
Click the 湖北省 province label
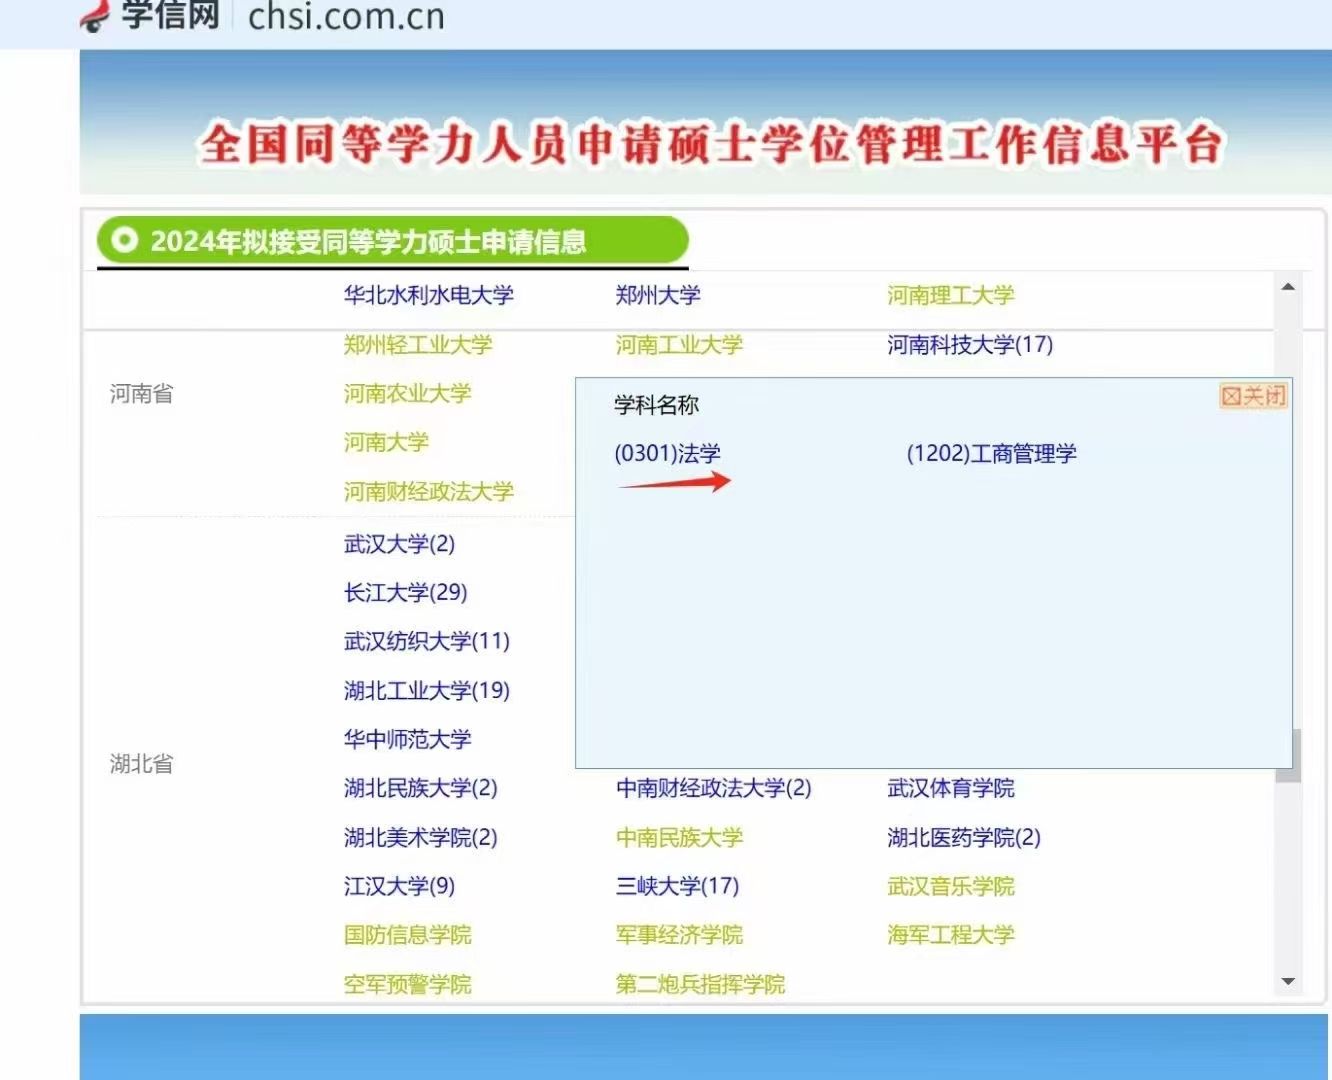[141, 764]
